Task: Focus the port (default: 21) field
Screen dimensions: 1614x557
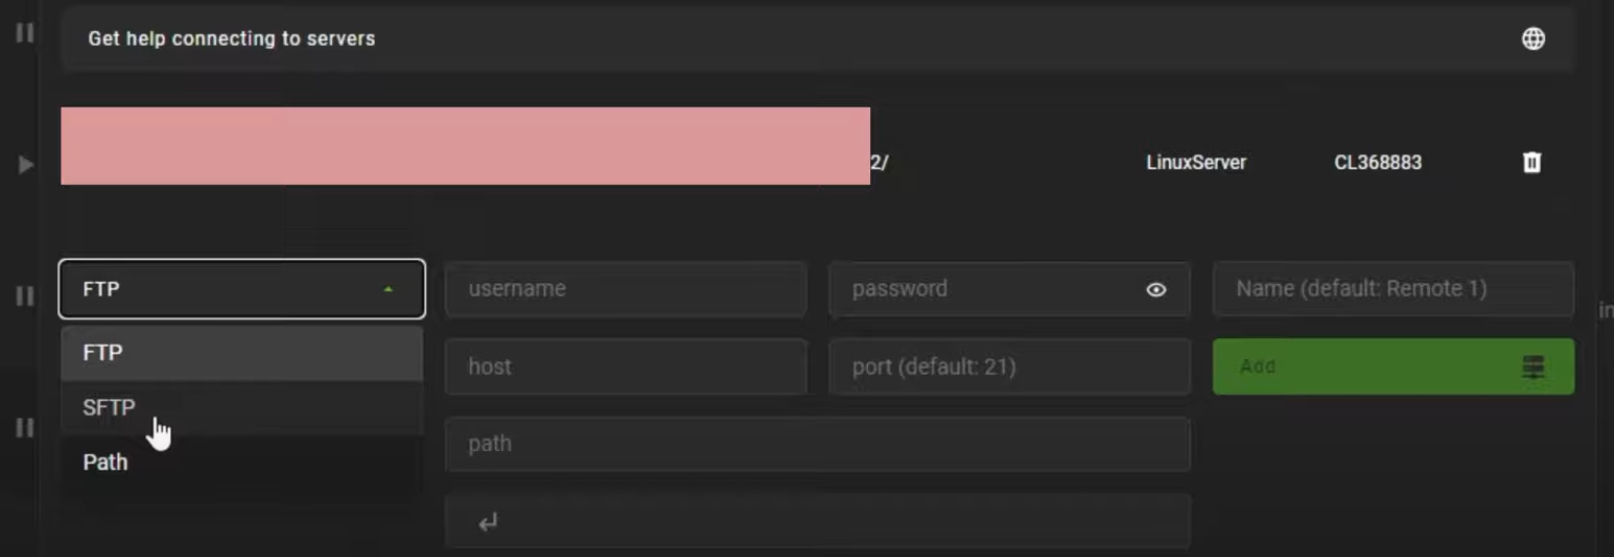Action: point(1009,367)
